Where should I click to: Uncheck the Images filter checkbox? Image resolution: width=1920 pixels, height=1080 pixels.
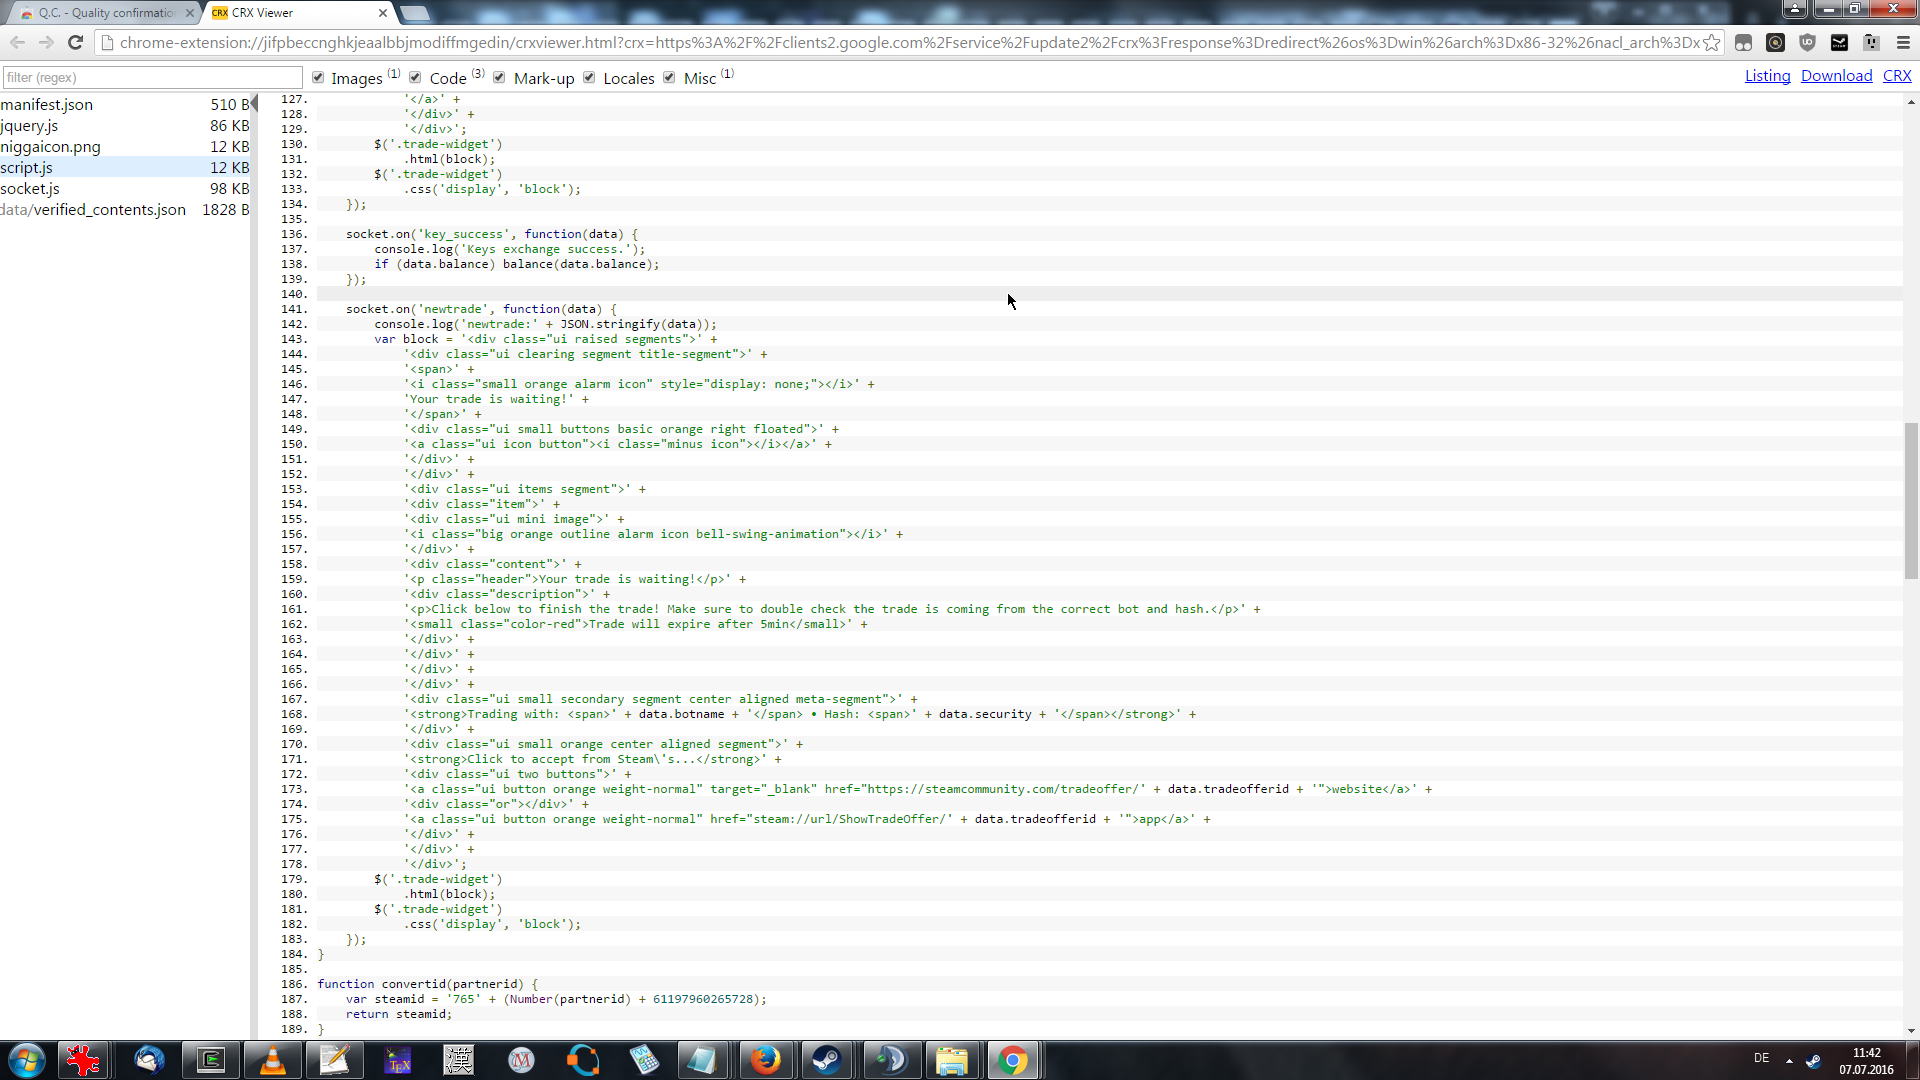[318, 77]
